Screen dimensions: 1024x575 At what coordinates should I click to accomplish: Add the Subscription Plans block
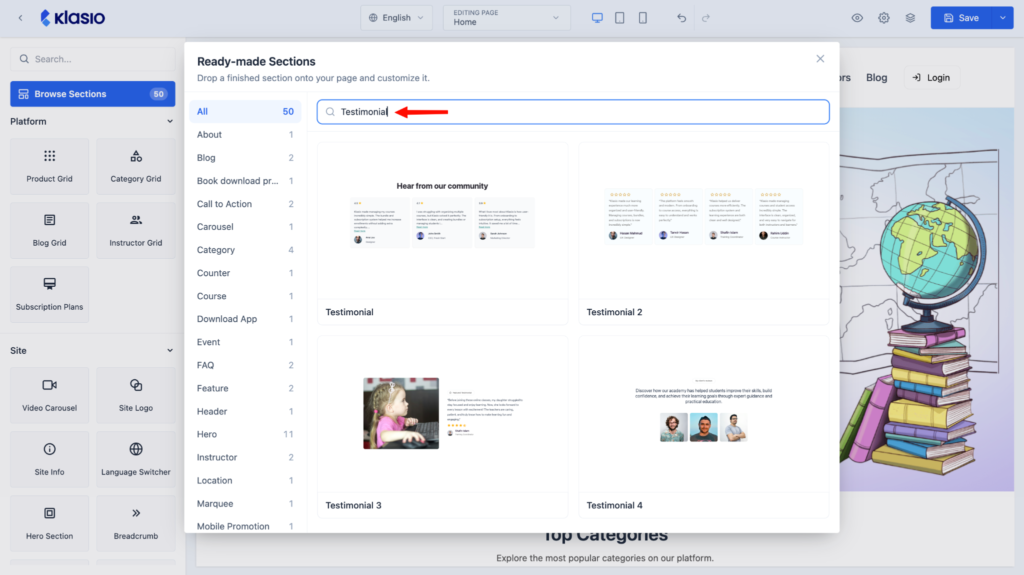pos(50,294)
